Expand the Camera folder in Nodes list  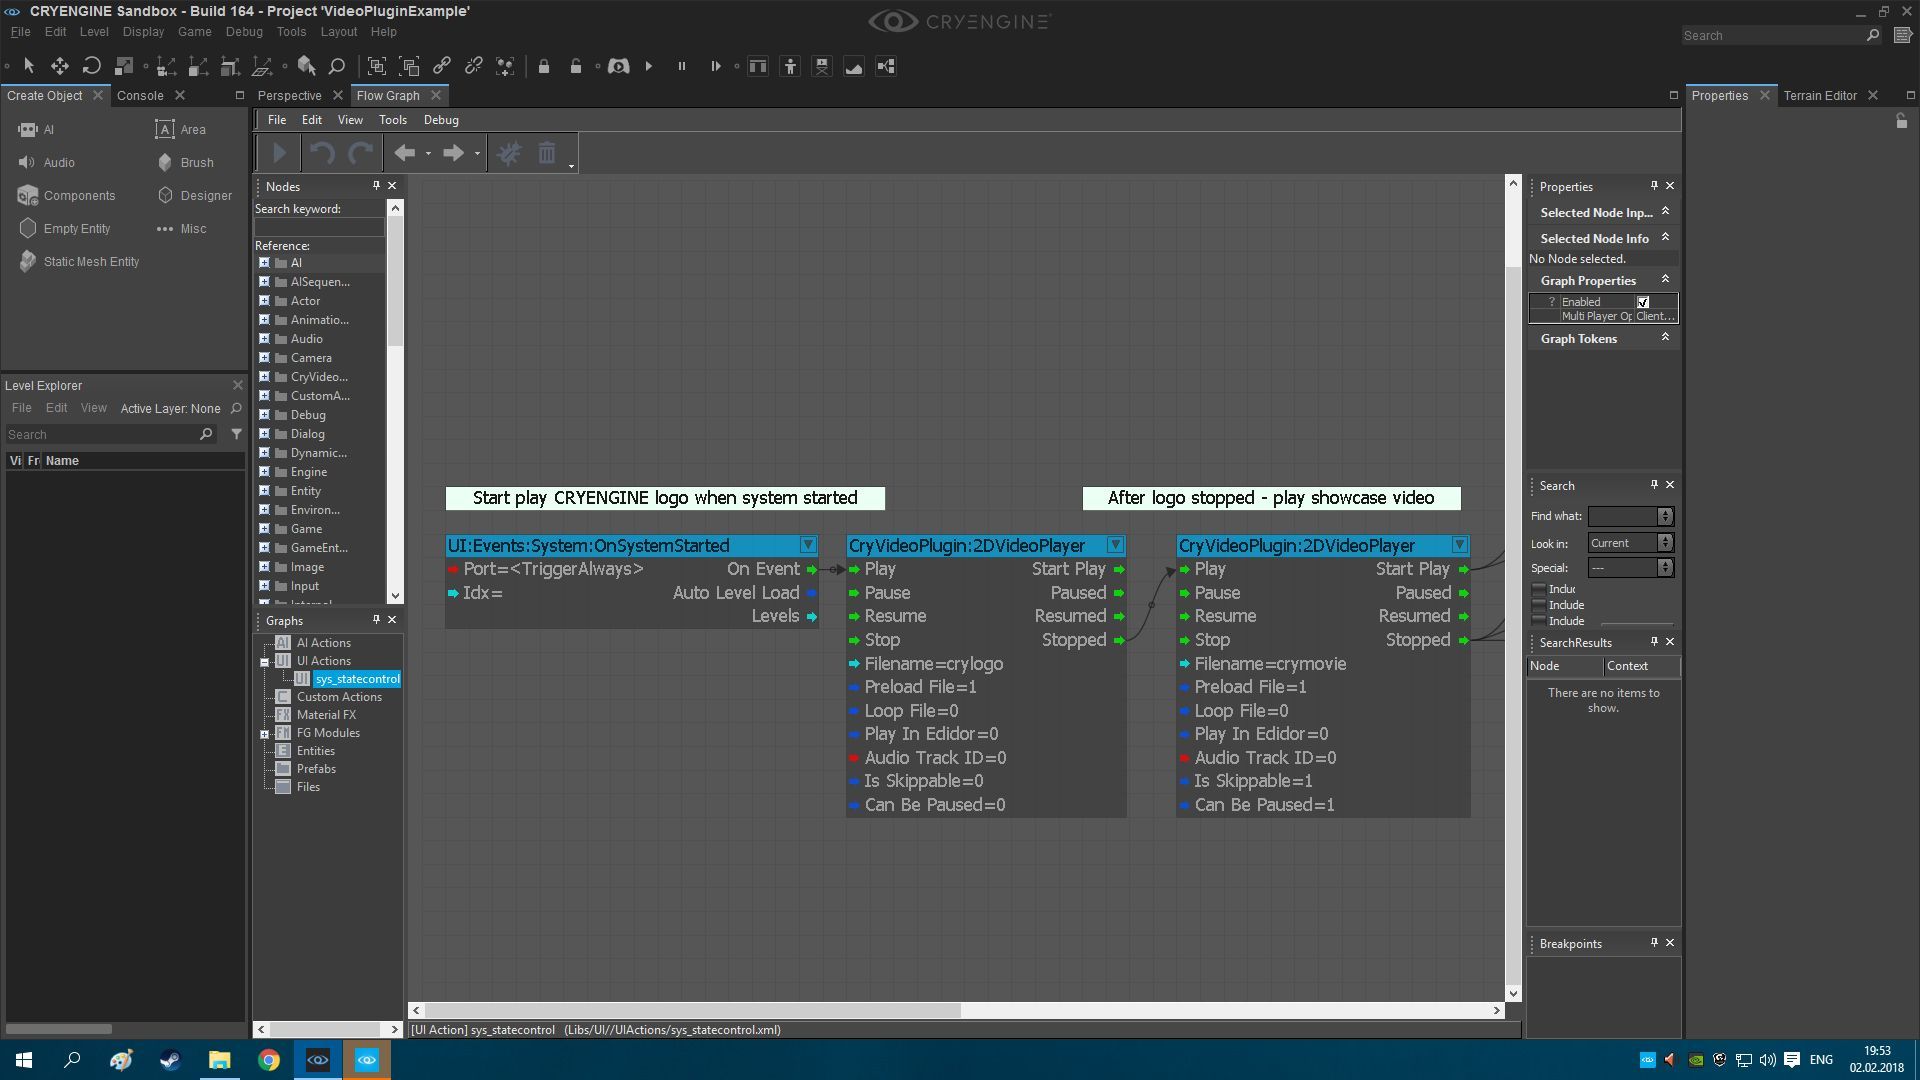click(264, 358)
